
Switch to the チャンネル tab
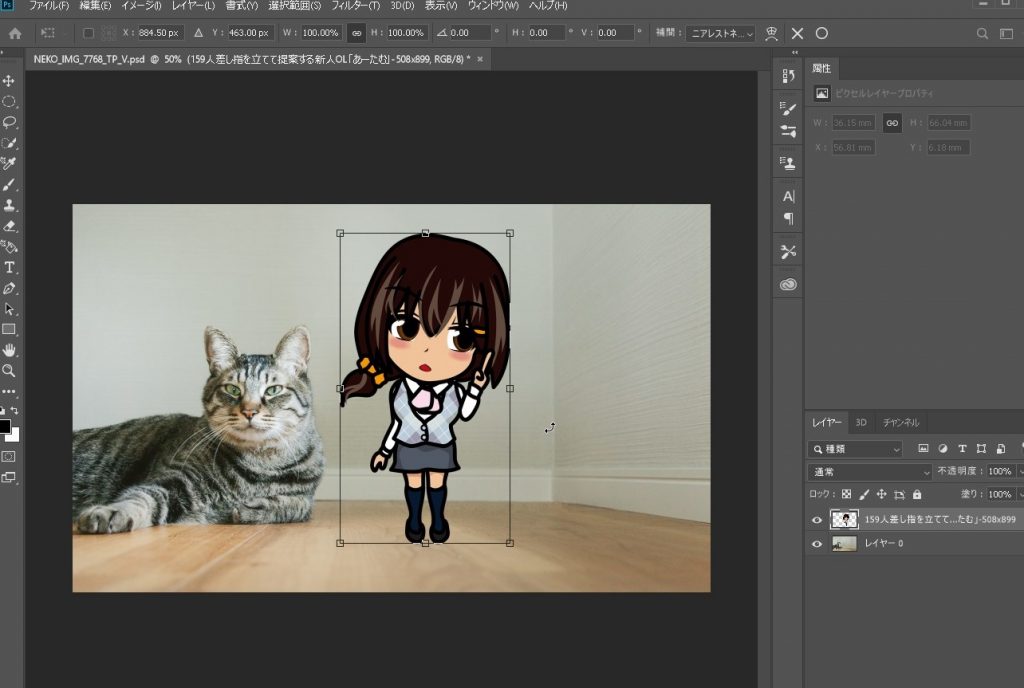pyautogui.click(x=900, y=422)
